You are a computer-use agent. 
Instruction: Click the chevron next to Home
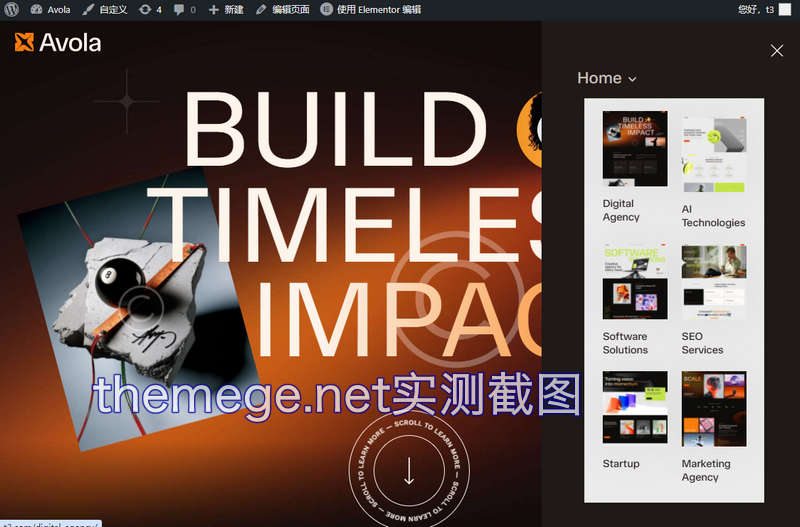tap(633, 79)
